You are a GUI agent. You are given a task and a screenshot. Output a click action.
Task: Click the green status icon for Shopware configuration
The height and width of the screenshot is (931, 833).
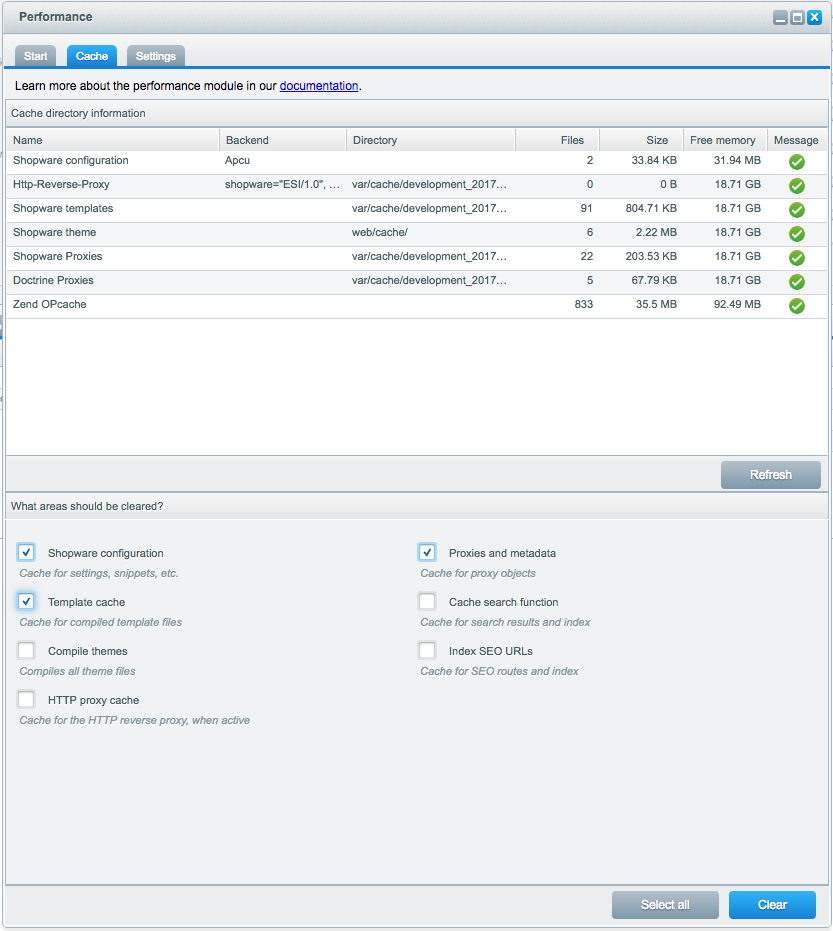click(x=796, y=162)
